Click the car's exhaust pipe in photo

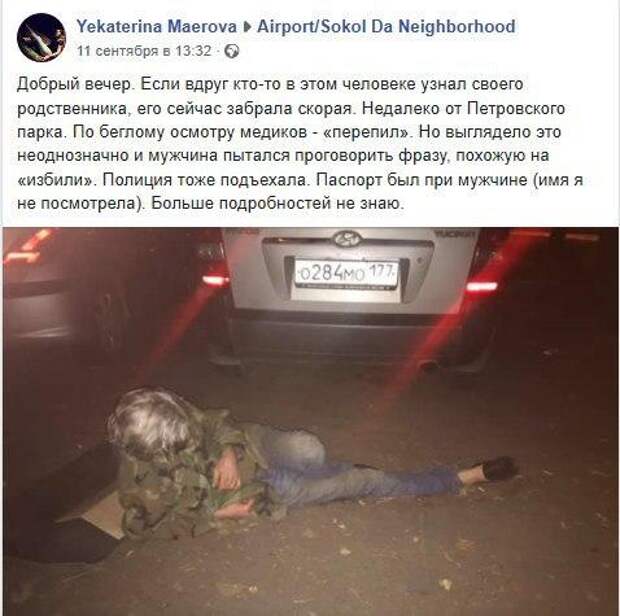pyautogui.click(x=431, y=367)
